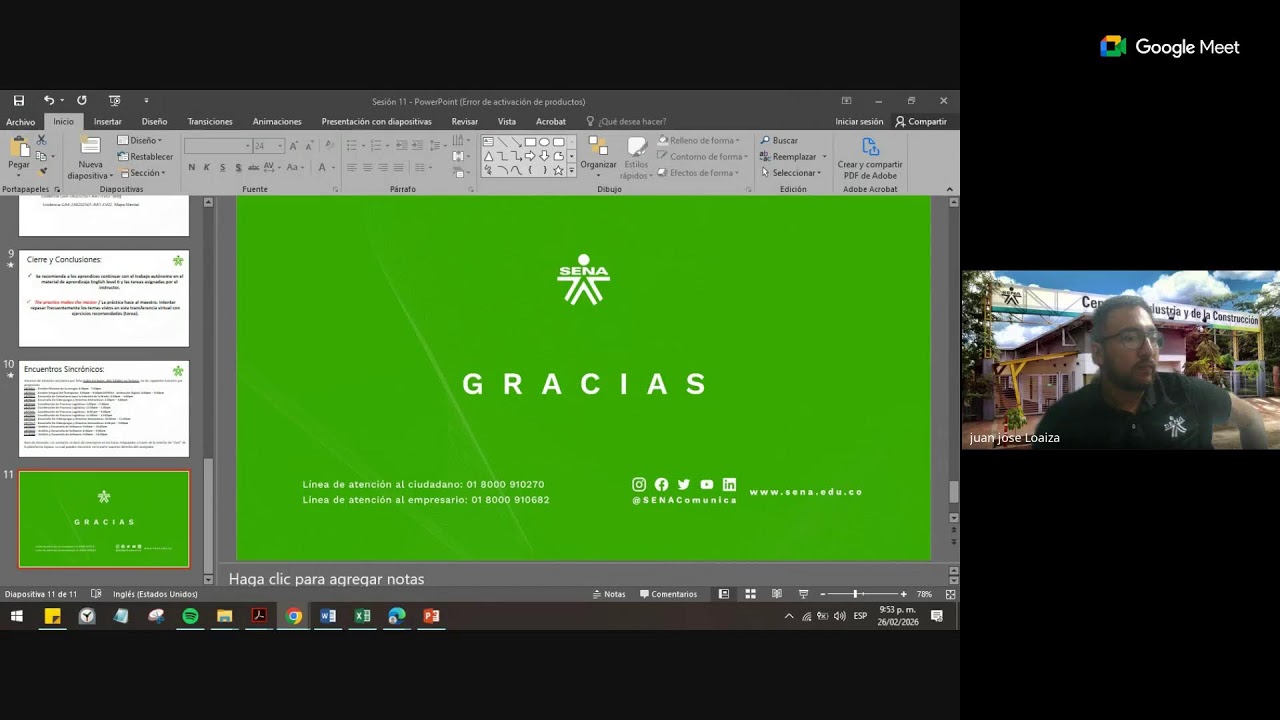Viewport: 1280px width, 720px height.
Task: Justify text in Párrafo group
Action: click(x=399, y=167)
